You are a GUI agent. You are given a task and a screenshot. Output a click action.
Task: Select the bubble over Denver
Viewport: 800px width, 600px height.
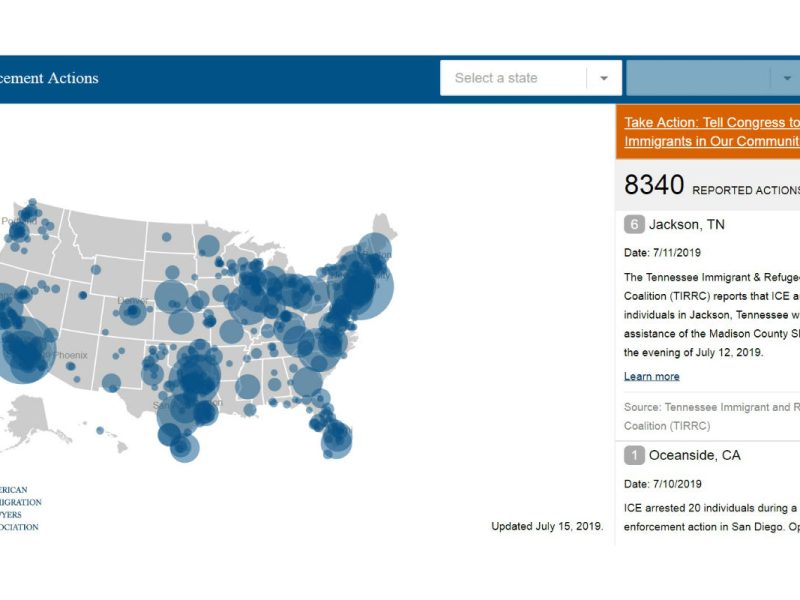[x=131, y=312]
